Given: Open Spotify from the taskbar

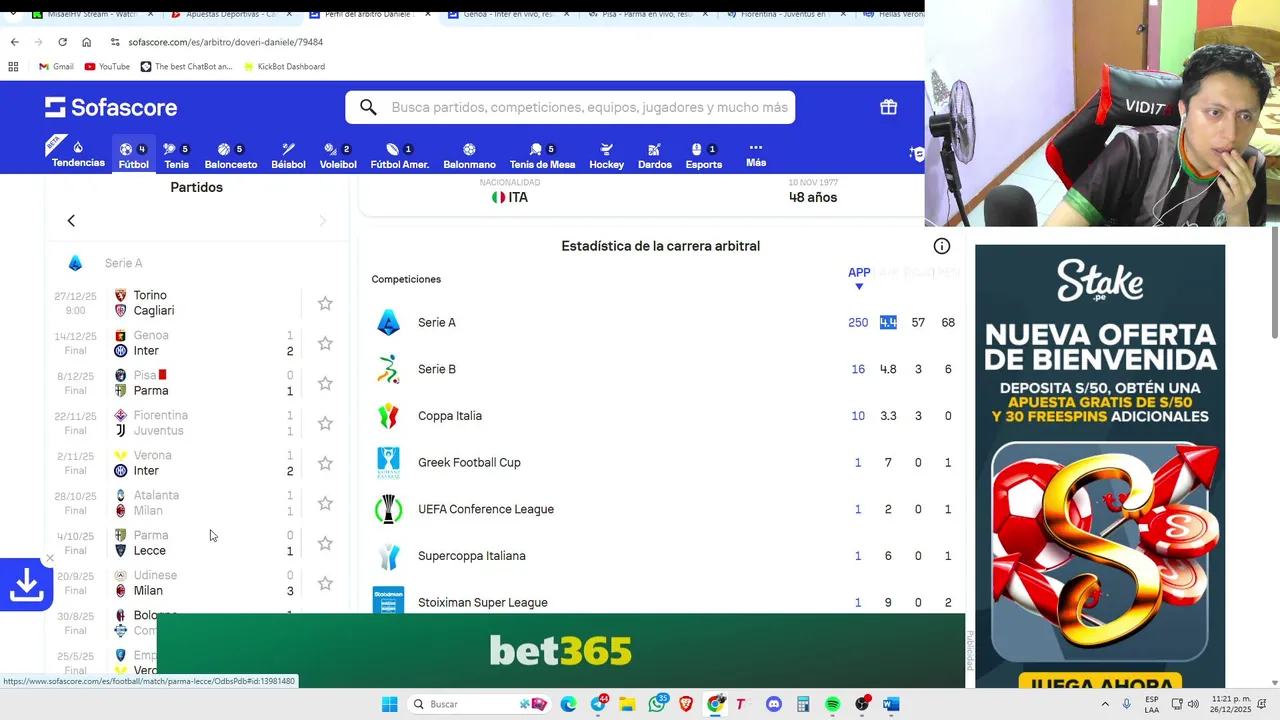Looking at the screenshot, I should click(x=832, y=704).
